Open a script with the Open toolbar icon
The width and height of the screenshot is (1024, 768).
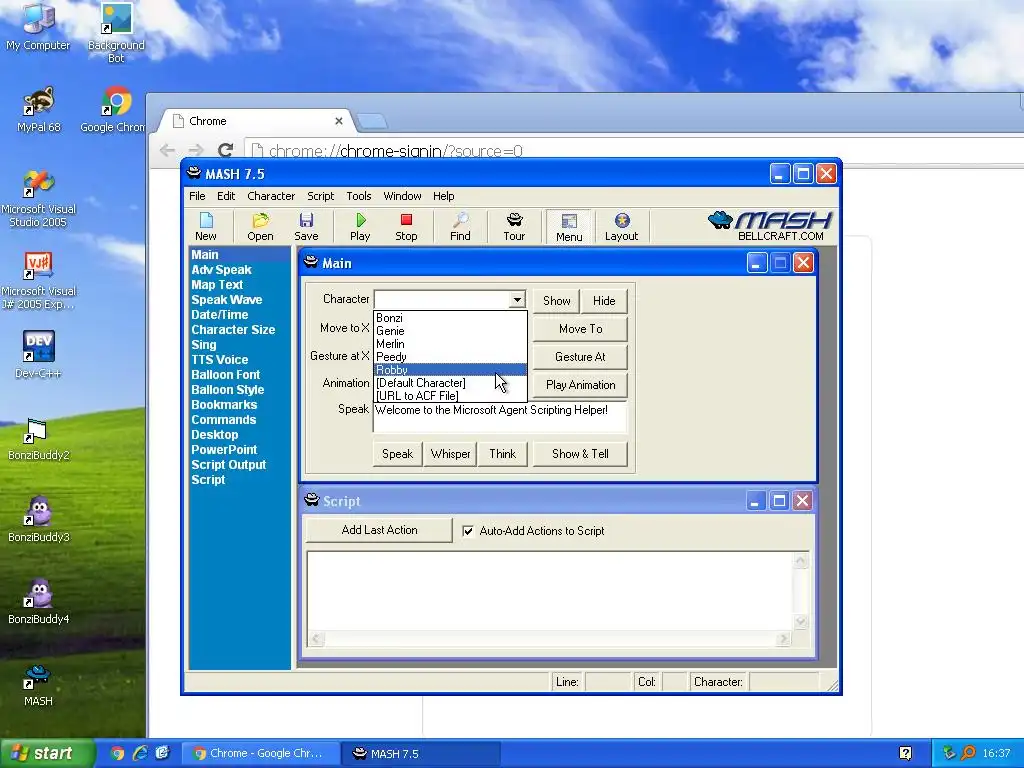260,227
